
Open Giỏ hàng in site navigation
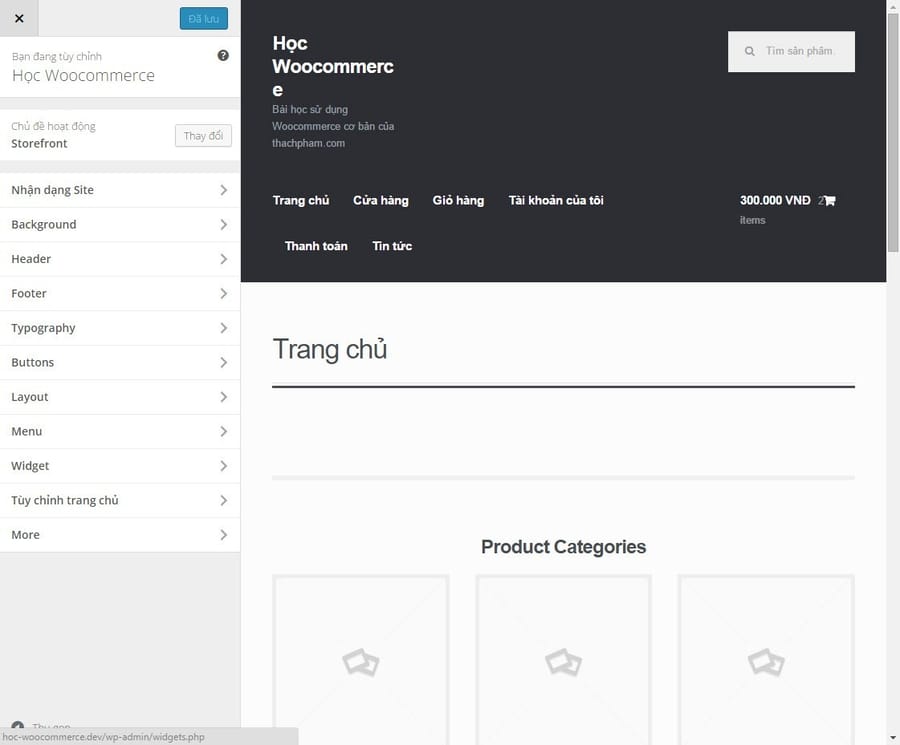coord(458,200)
